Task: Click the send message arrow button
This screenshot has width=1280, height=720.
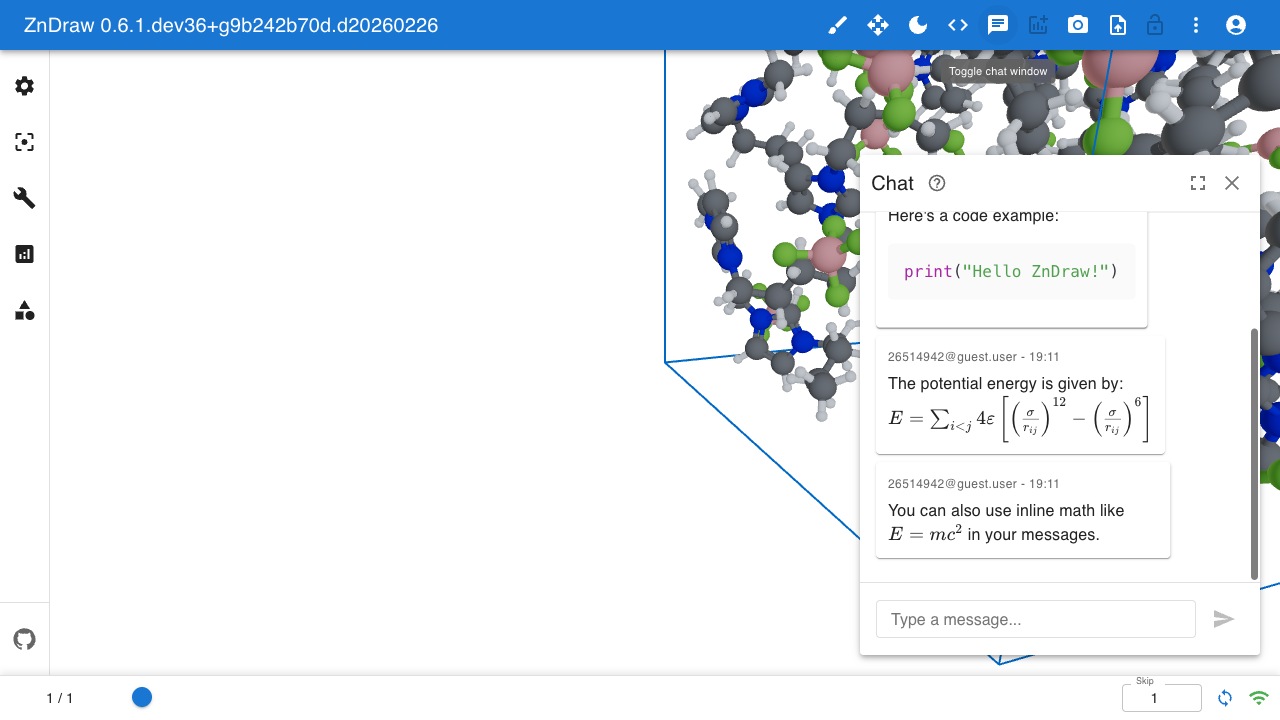Action: pyautogui.click(x=1224, y=619)
